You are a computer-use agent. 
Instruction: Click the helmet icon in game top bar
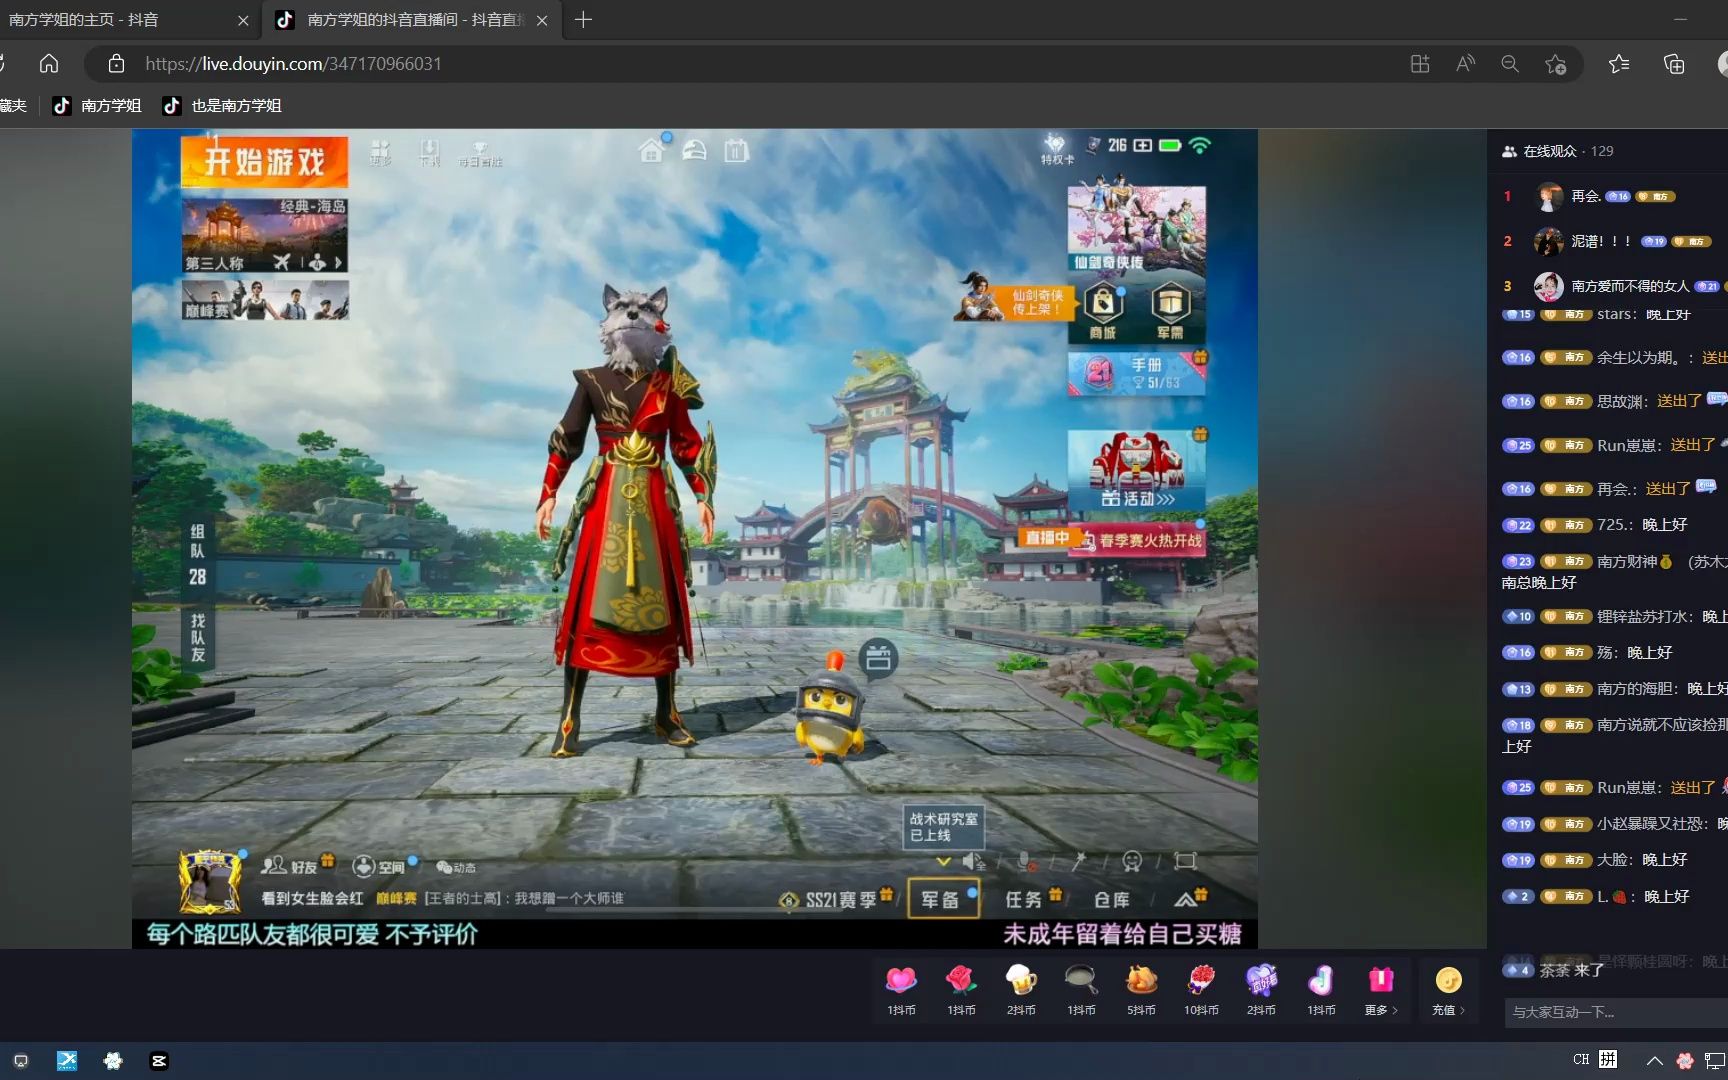tap(694, 151)
